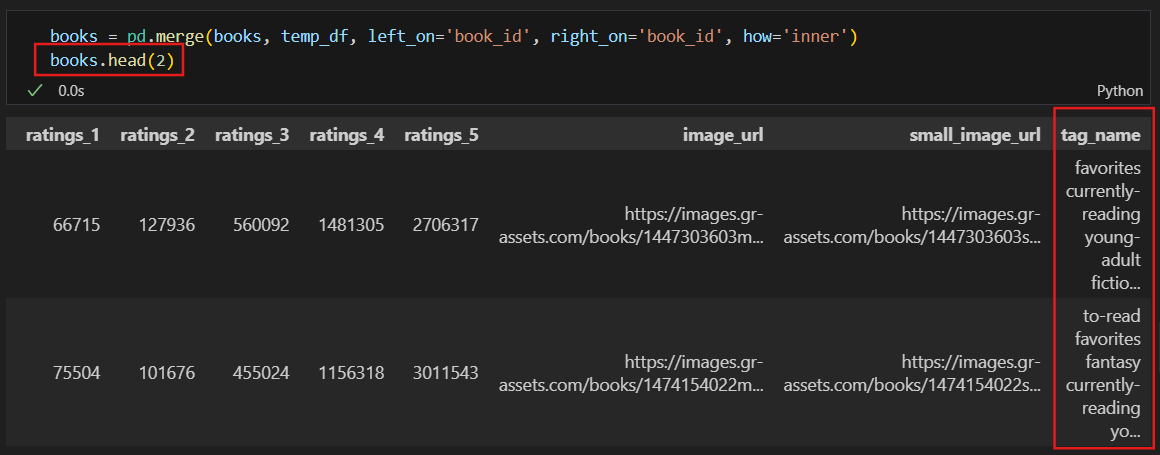Click tag_name cell starting with favorites currently-reading
This screenshot has height=455, width=1160.
[x=1104, y=225]
